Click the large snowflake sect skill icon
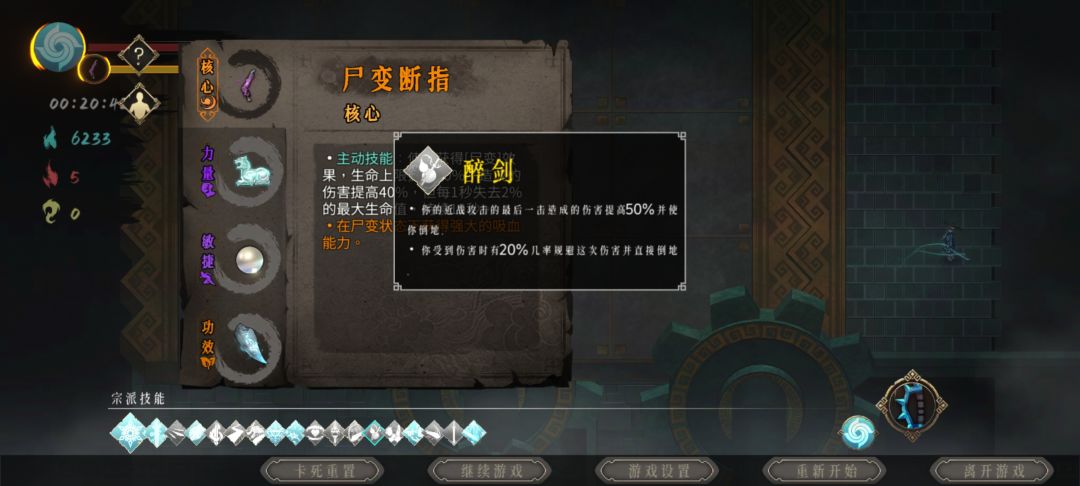The image size is (1080, 486). (x=129, y=432)
